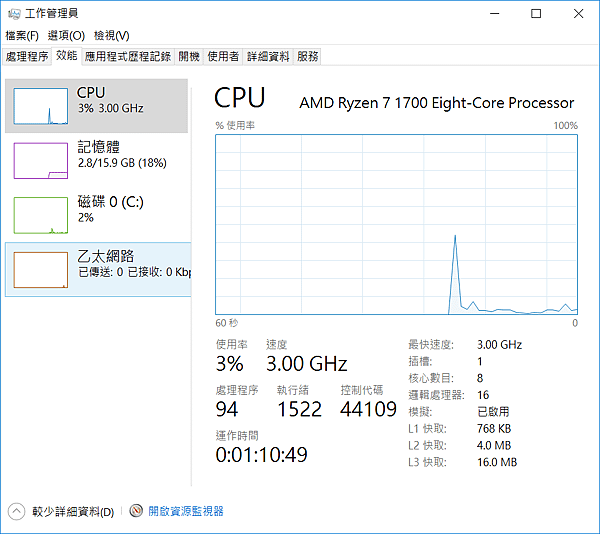The image size is (600, 534).
Task: Select the 乙太網路 Ethernet graph item
Action: point(41,270)
